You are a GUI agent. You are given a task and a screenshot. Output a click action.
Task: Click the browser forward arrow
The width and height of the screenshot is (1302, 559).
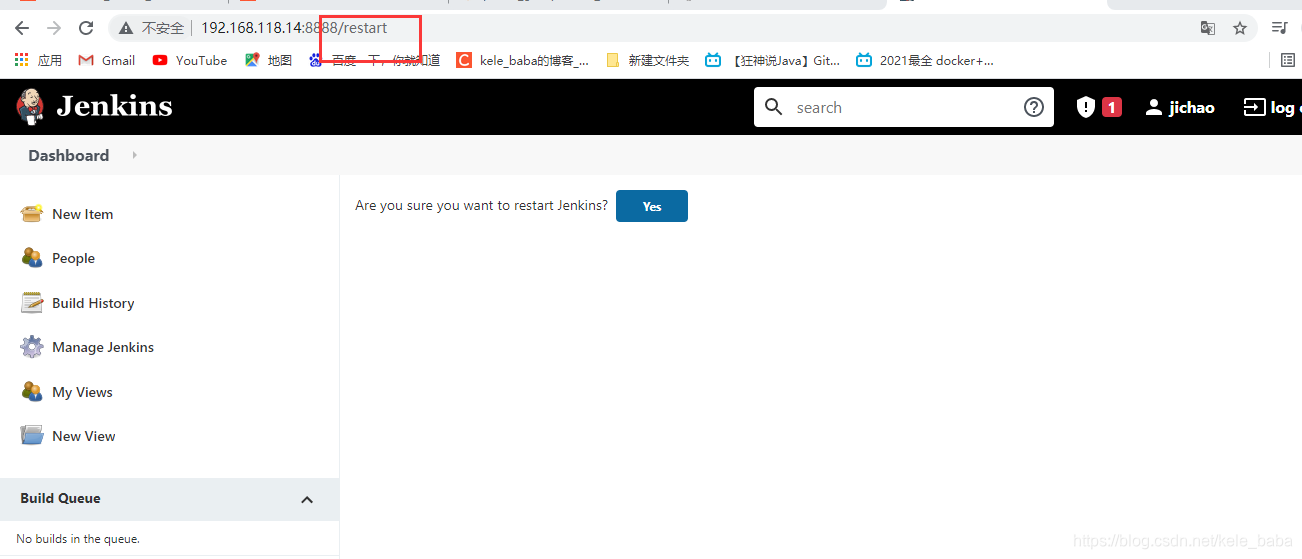(54, 28)
